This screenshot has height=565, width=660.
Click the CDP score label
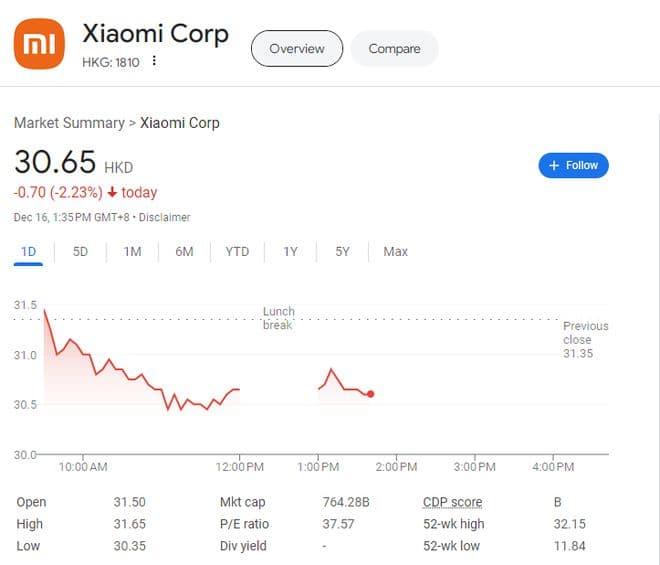[452, 502]
